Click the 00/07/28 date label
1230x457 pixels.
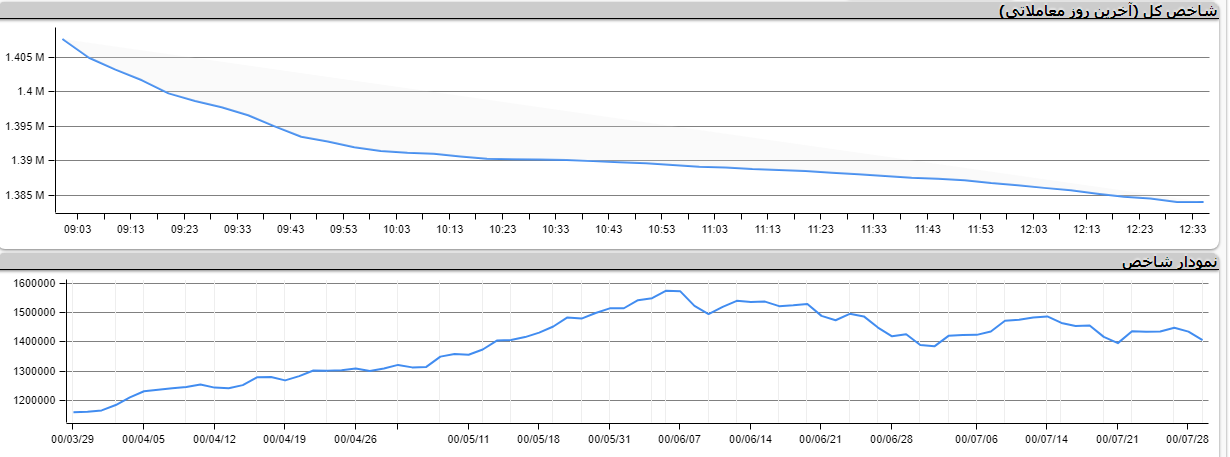[1190, 438]
